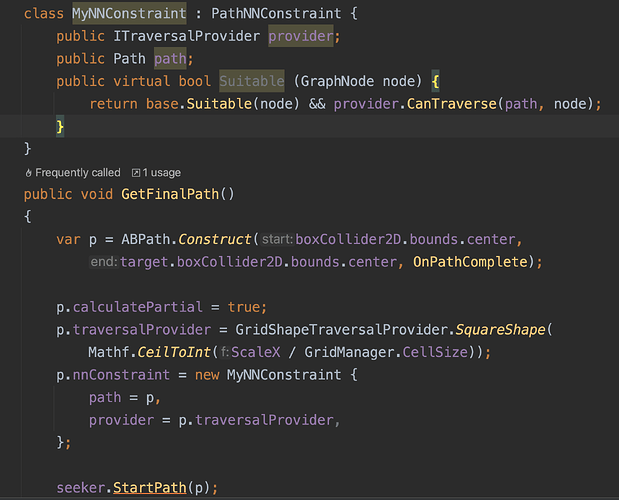Click the usage arrow icon before '1 usage'
This screenshot has width=619, height=500.
[x=136, y=173]
